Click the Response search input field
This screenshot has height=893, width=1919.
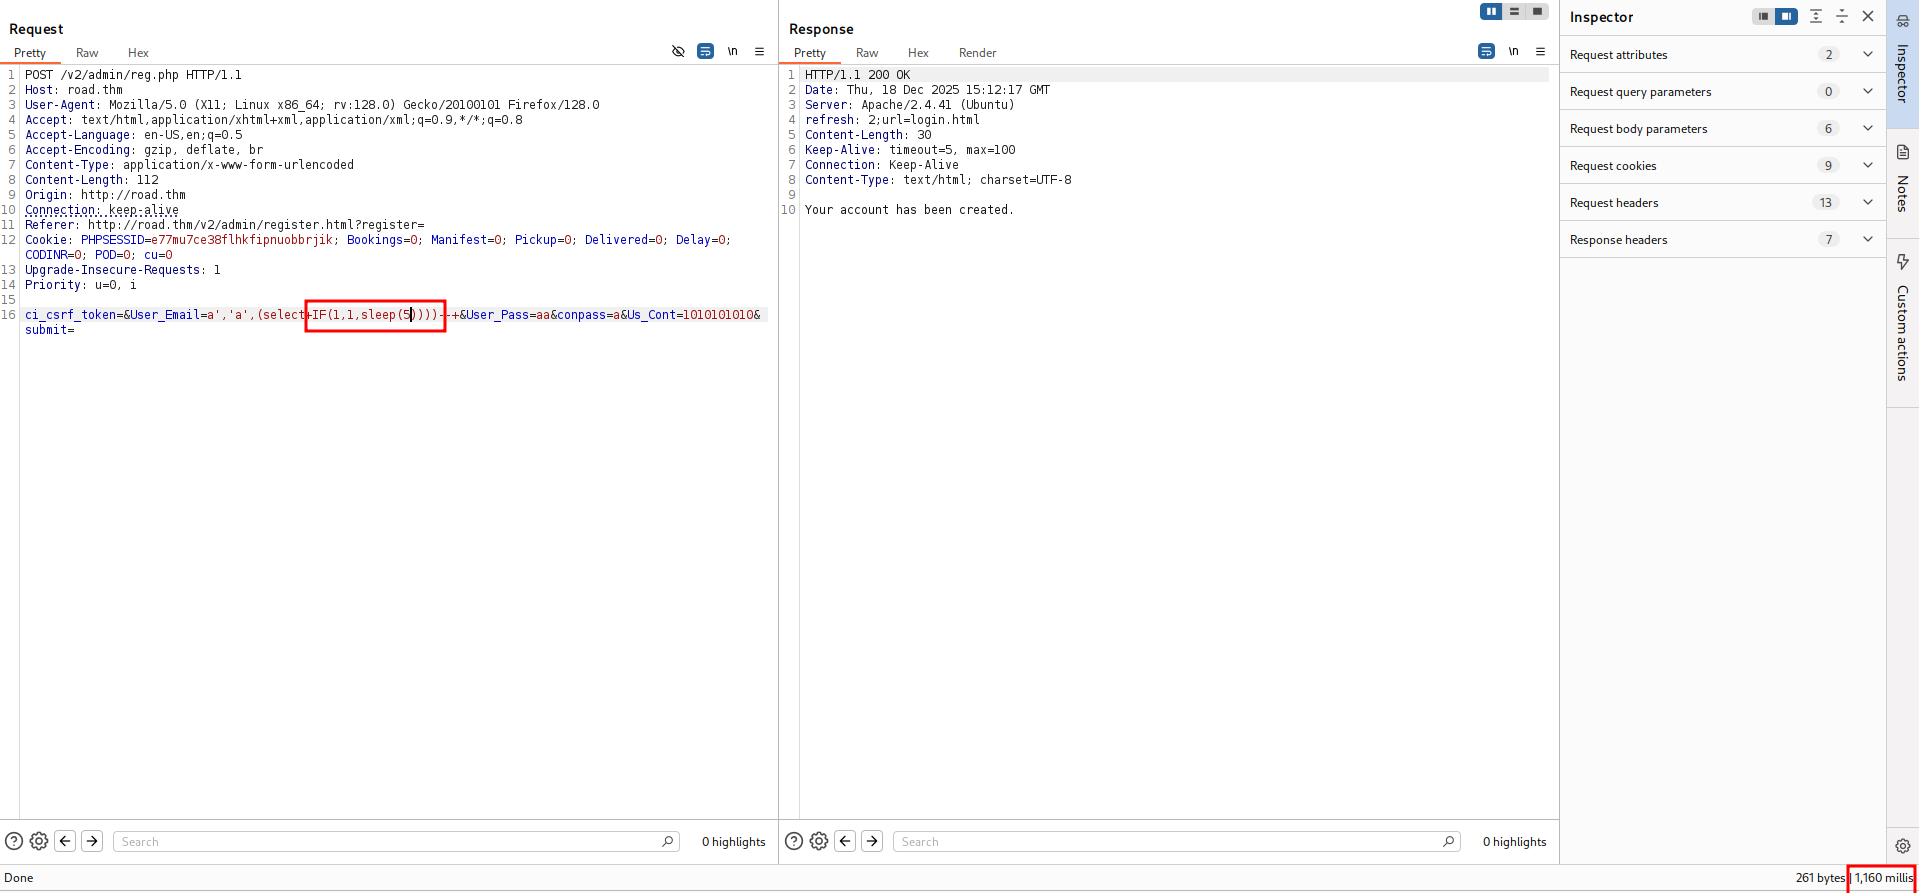tap(1170, 842)
